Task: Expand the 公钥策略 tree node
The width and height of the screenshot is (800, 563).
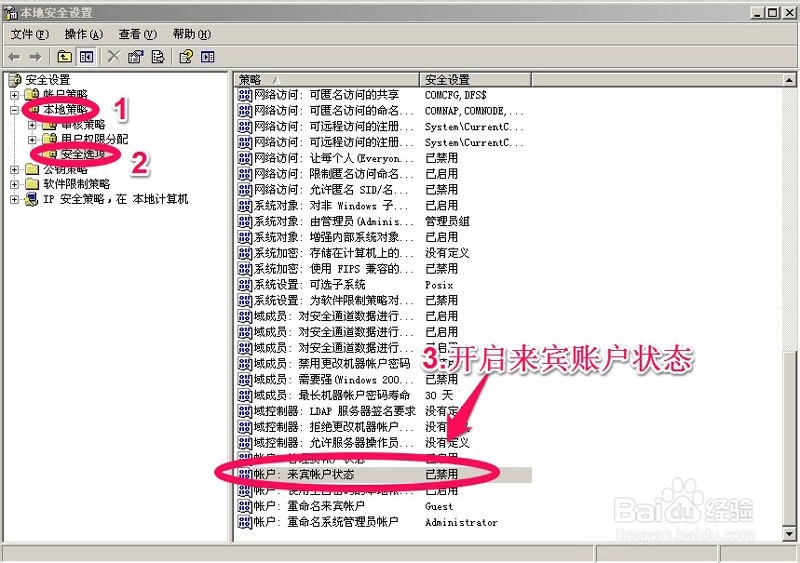Action: click(14, 169)
